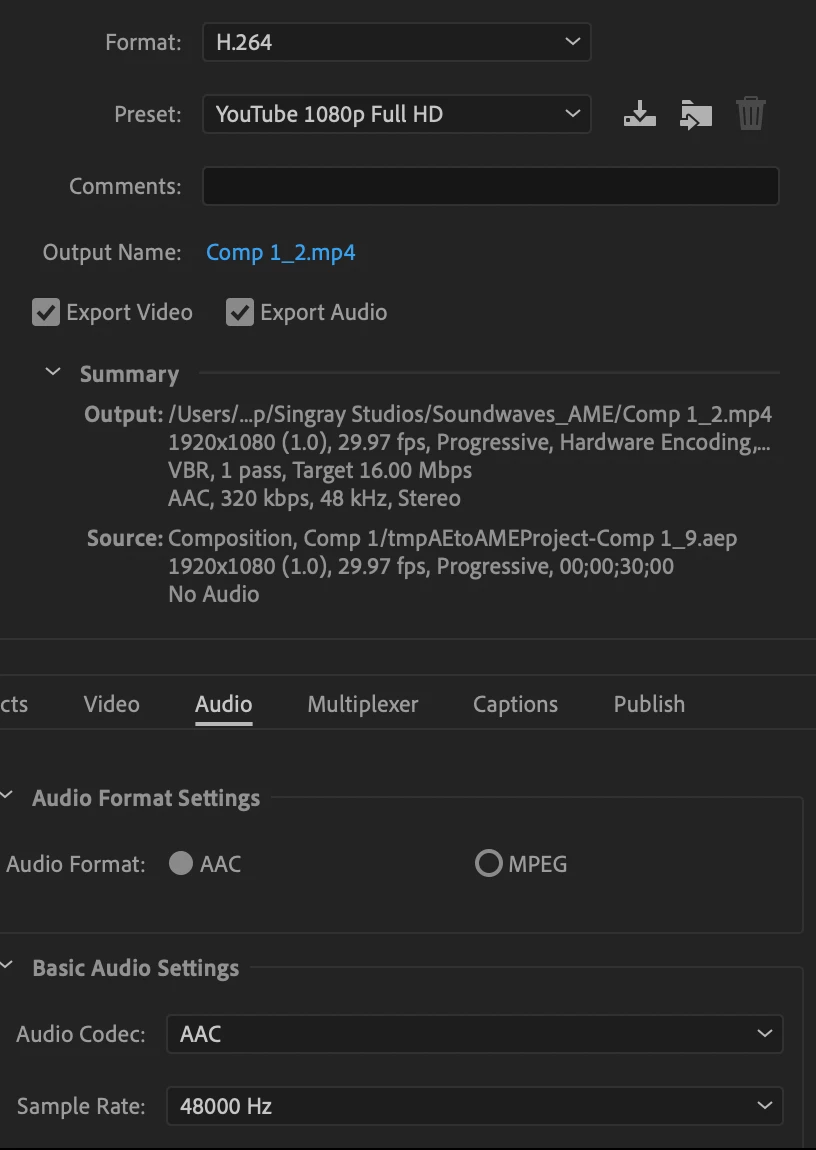Click the output file path text in Summary
Screen dimensions: 816x1150
tap(470, 414)
